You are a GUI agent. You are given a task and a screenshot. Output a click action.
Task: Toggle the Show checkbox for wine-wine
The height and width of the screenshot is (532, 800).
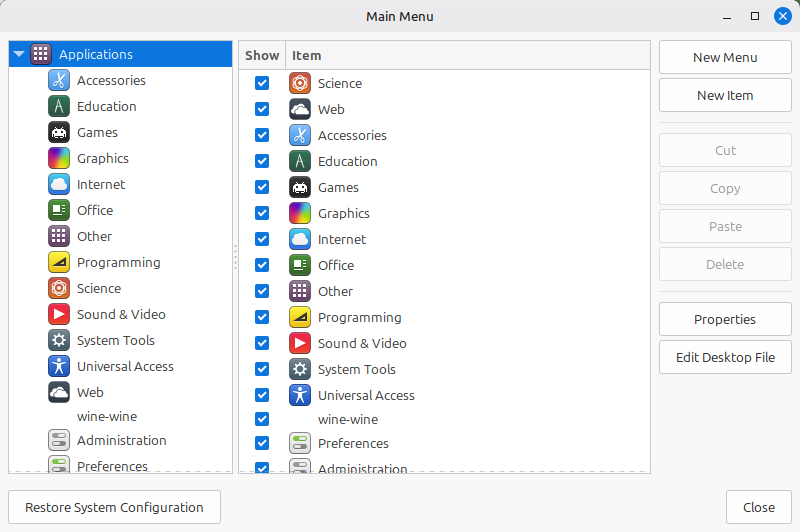tap(262, 419)
